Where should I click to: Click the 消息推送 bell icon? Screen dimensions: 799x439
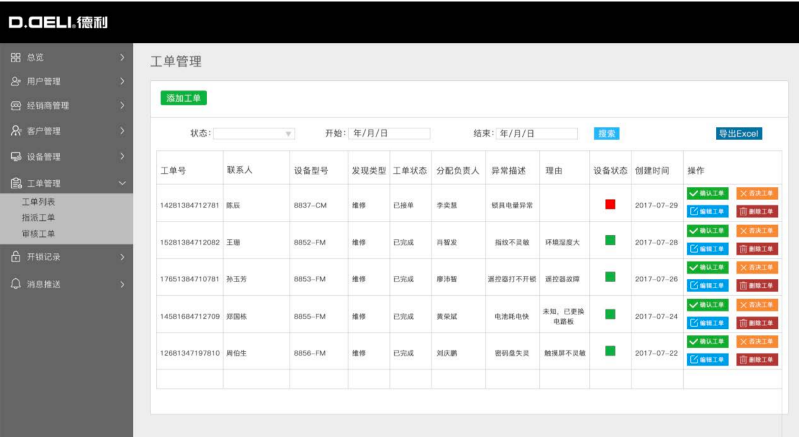pyautogui.click(x=16, y=284)
